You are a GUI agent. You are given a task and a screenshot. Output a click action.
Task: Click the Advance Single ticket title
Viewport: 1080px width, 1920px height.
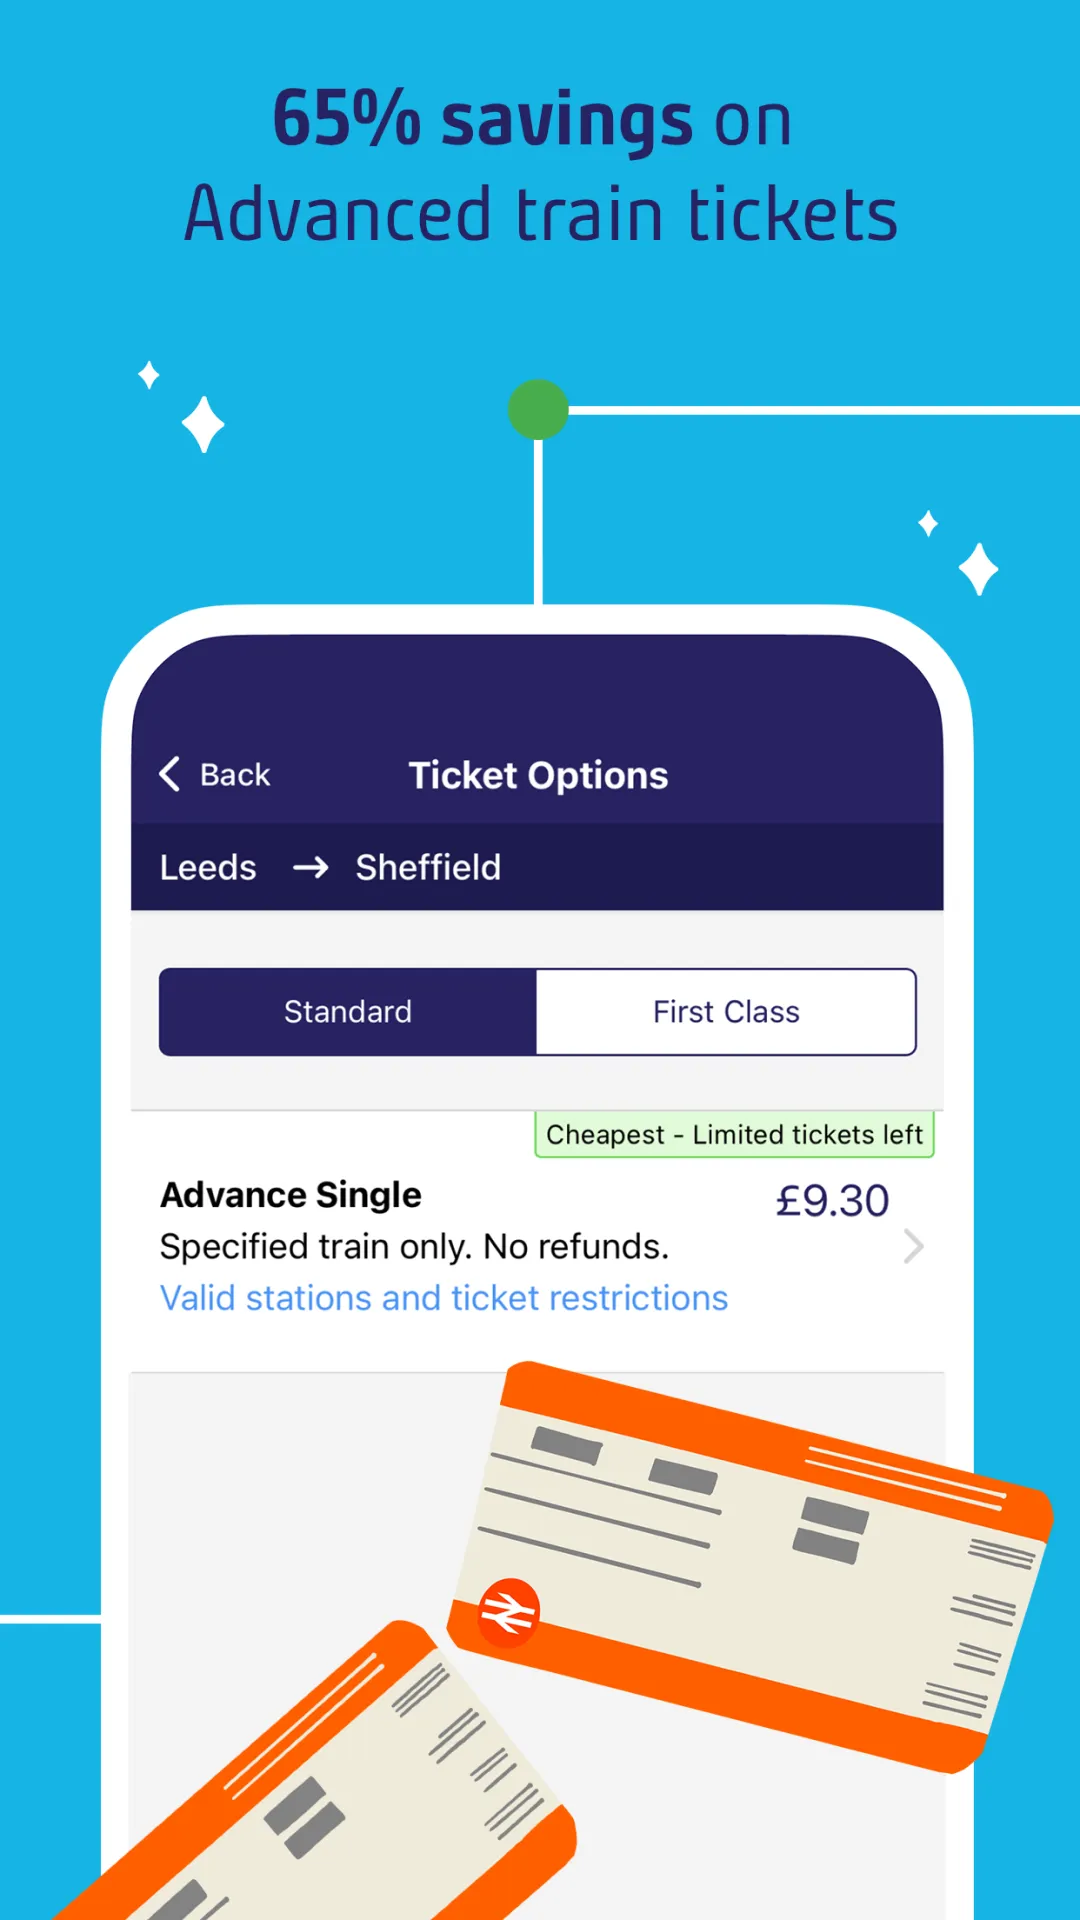click(291, 1195)
